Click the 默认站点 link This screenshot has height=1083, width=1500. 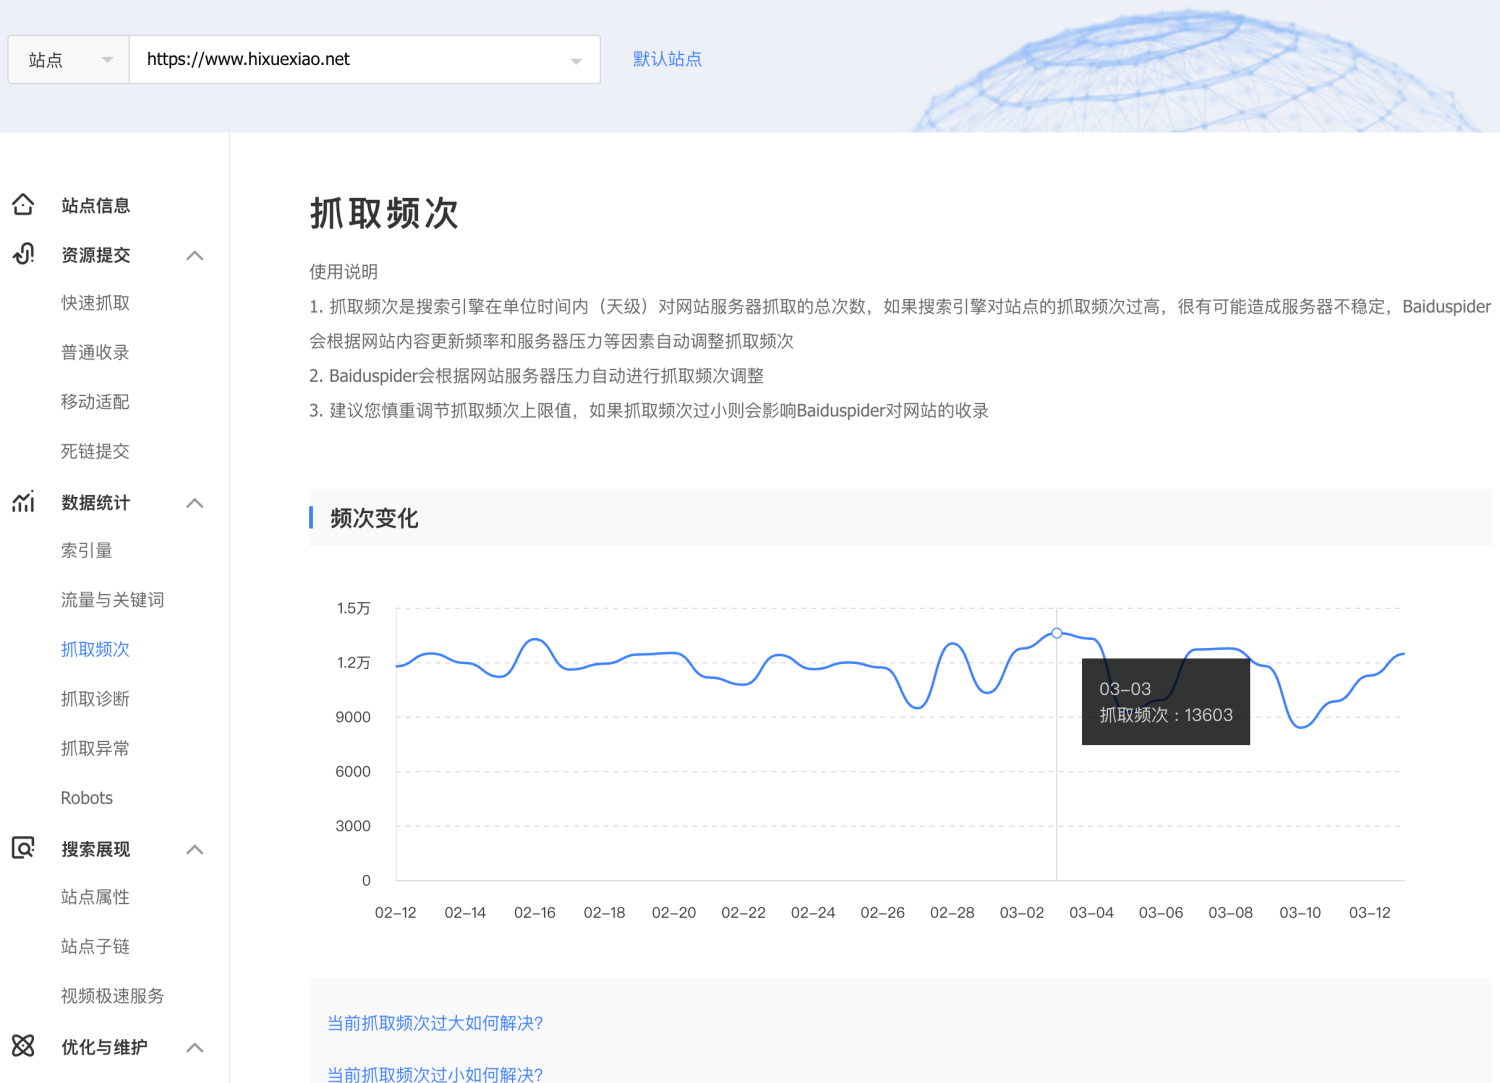[667, 59]
